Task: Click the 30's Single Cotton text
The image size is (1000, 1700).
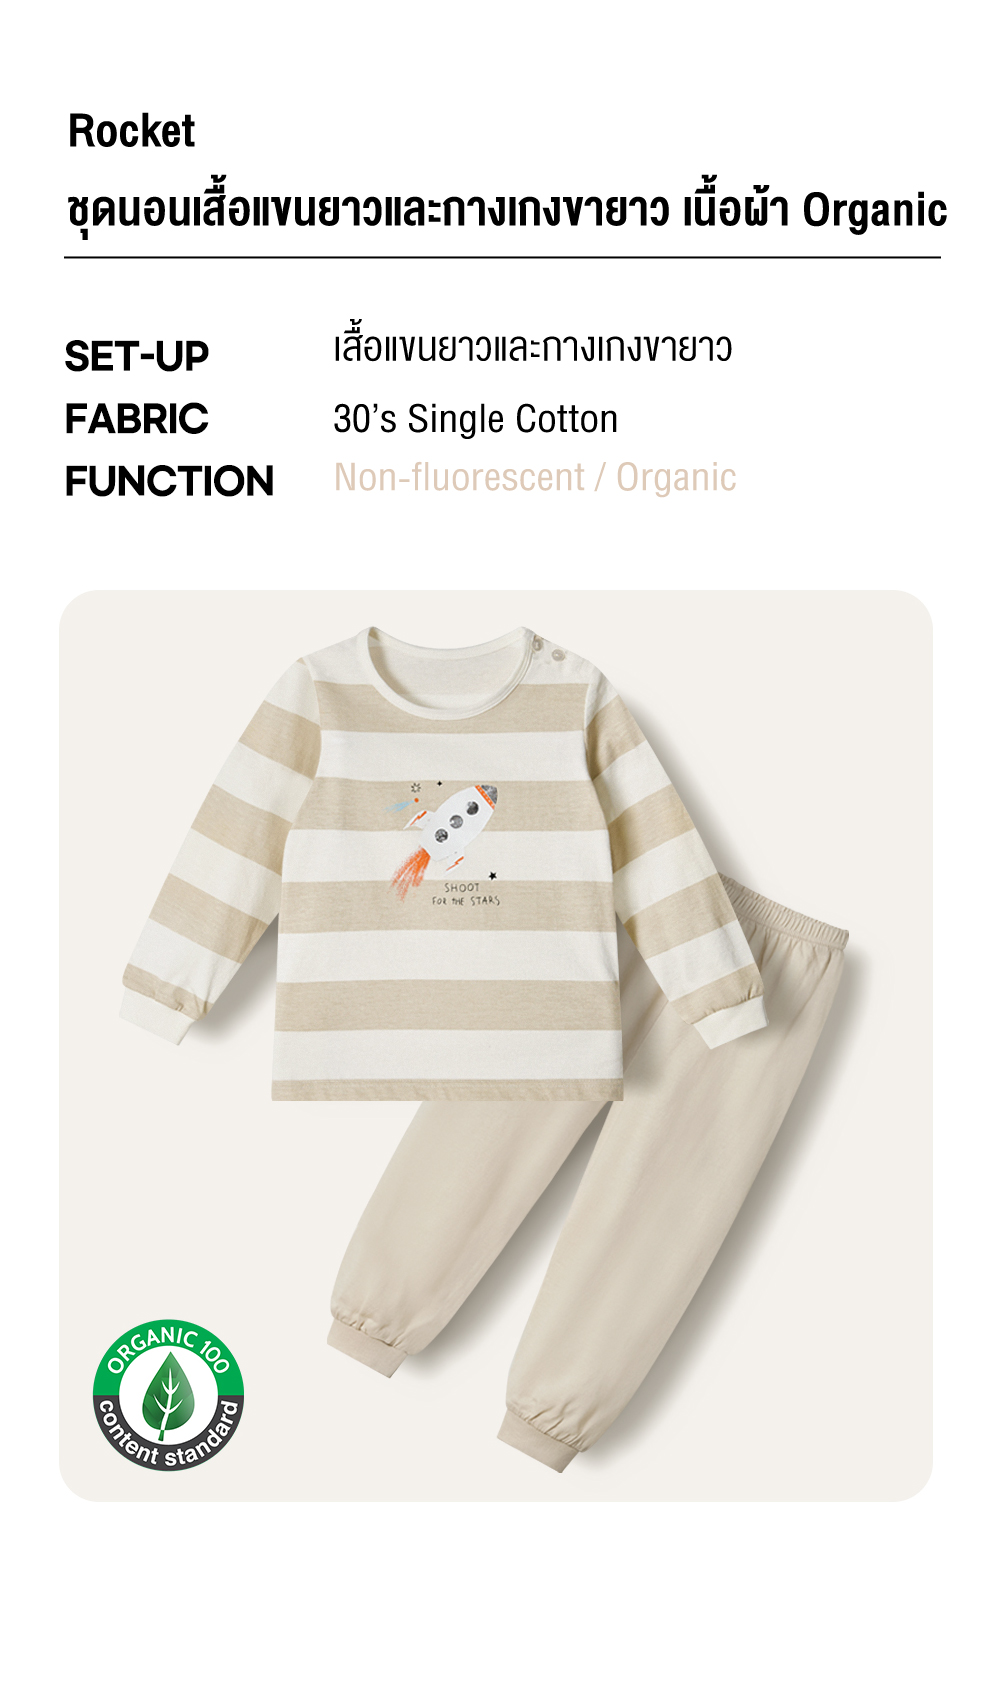Action: pos(475,419)
